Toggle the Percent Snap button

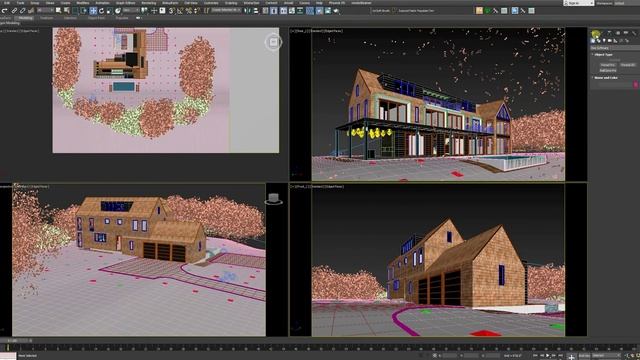click(x=189, y=11)
